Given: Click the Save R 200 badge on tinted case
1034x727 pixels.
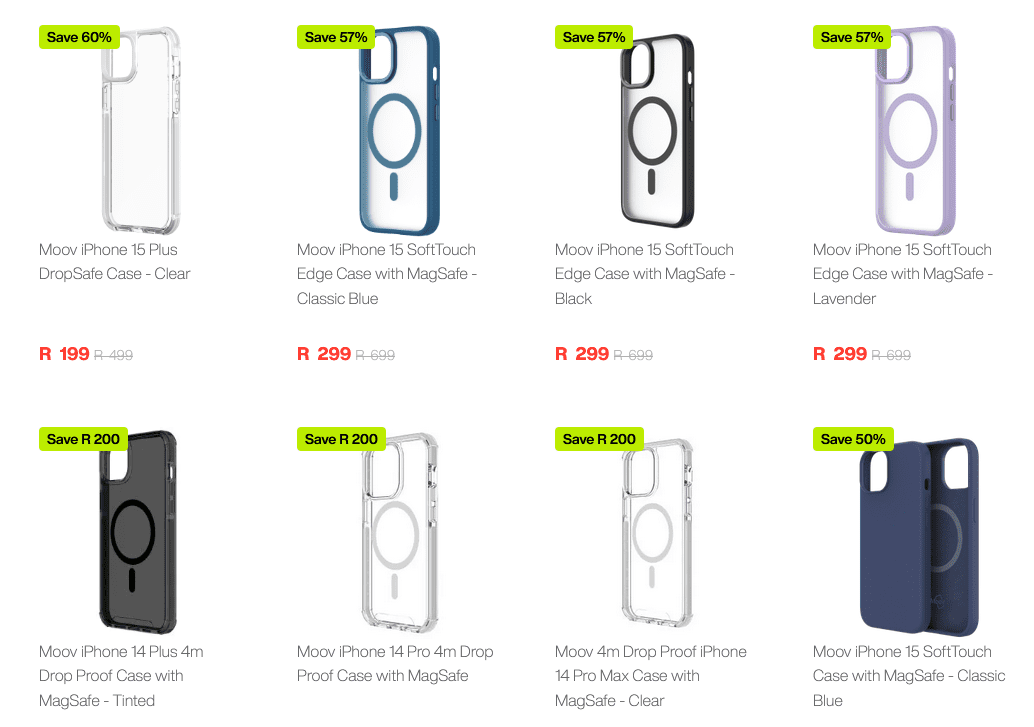Looking at the screenshot, I should [83, 439].
